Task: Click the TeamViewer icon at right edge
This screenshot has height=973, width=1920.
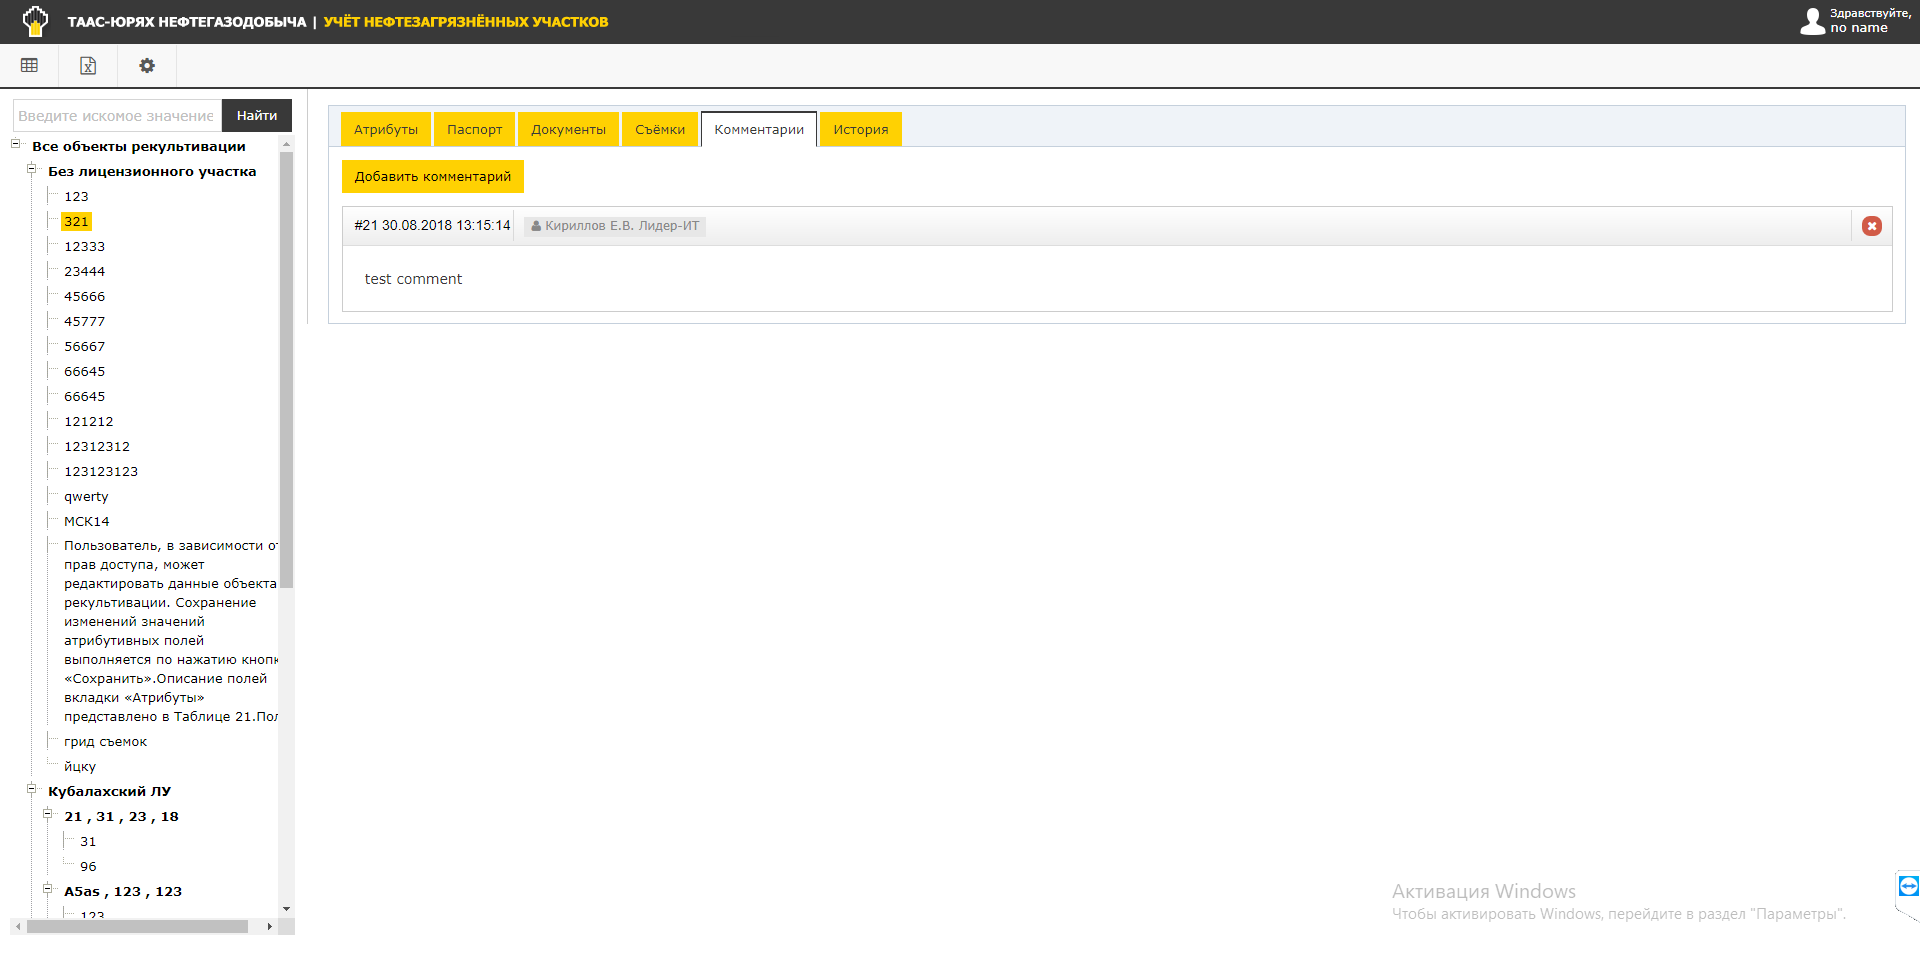Action: tap(1908, 886)
